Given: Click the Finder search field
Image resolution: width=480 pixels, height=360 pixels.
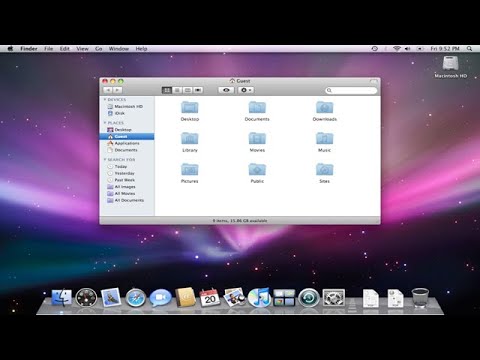Looking at the screenshot, I should point(351,90).
